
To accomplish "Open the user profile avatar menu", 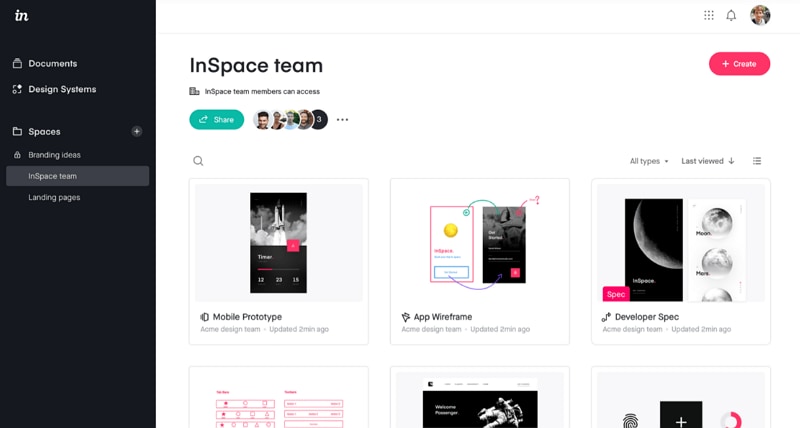I will click(760, 15).
